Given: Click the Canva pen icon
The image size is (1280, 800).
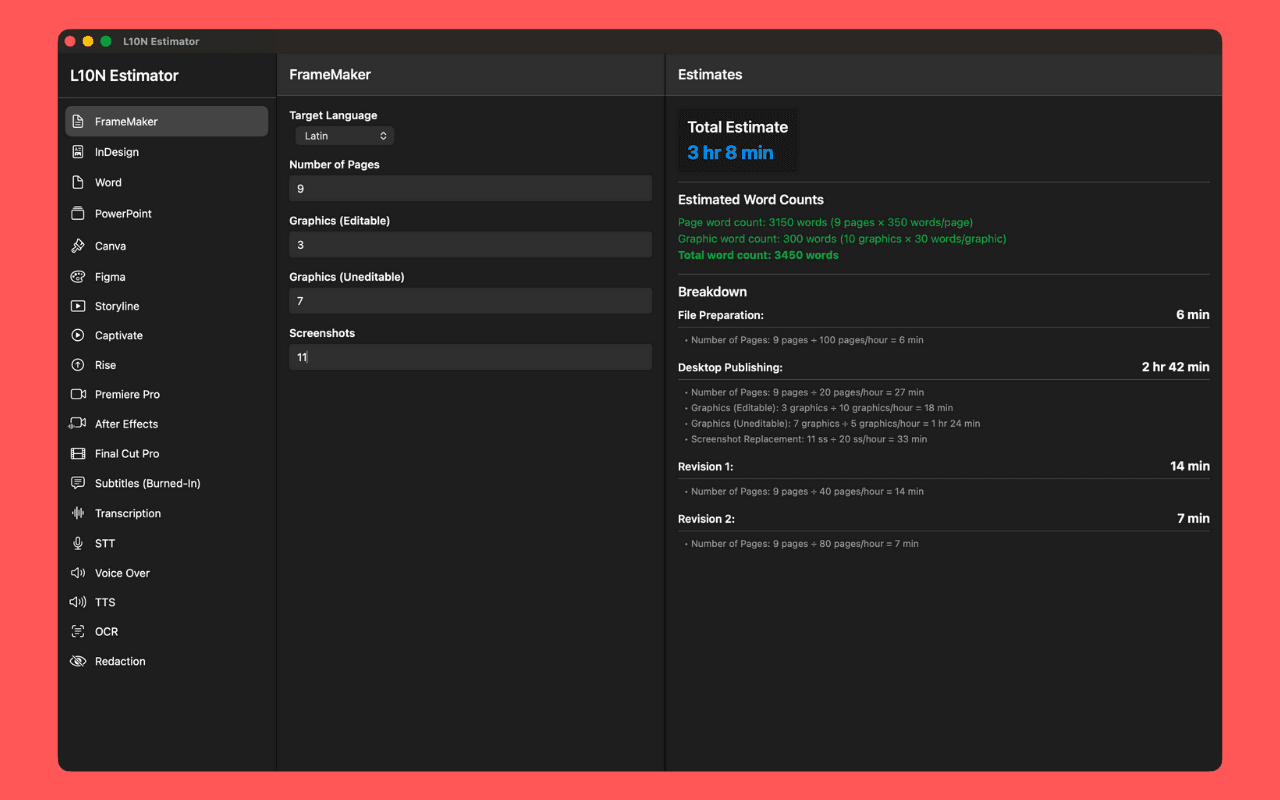Looking at the screenshot, I should [x=80, y=245].
